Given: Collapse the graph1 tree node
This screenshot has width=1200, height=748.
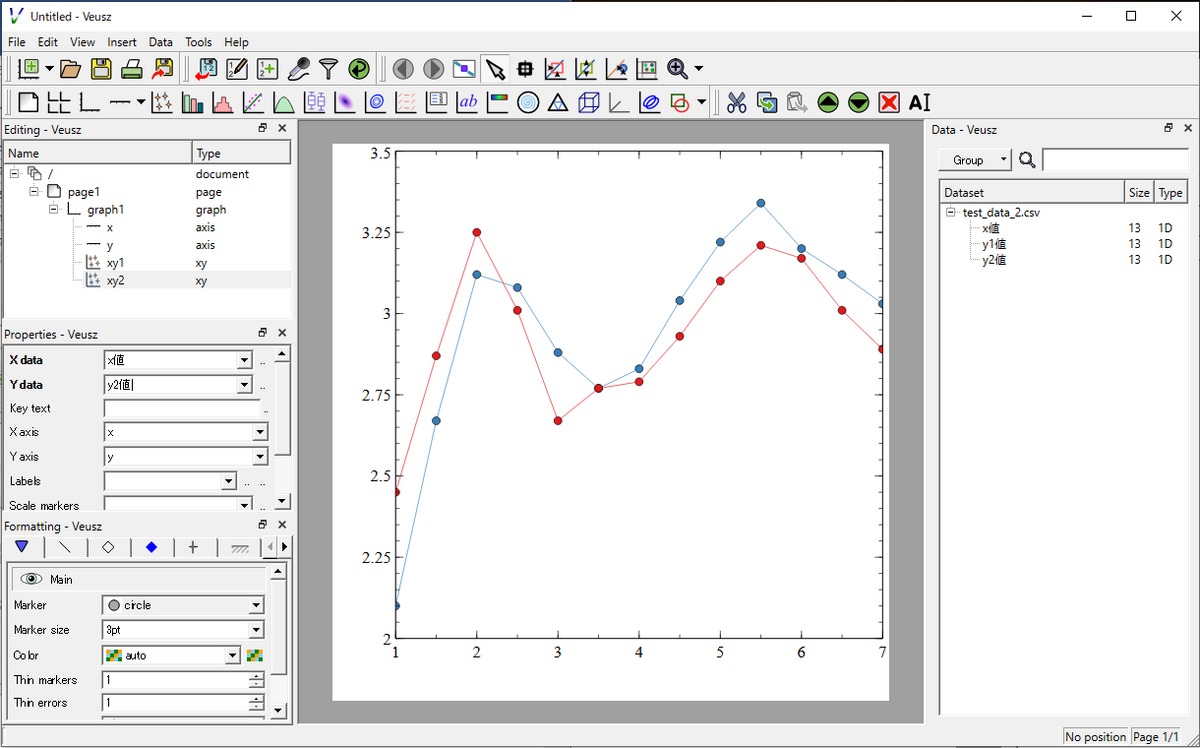Looking at the screenshot, I should click(54, 210).
